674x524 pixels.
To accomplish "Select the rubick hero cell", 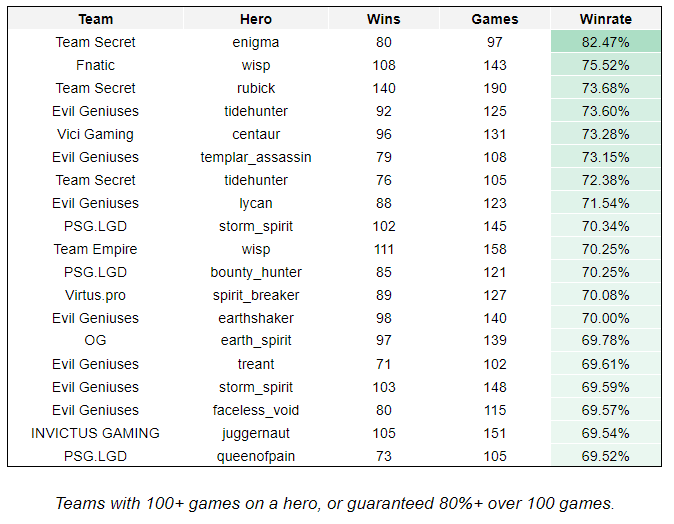I will tap(256, 88).
